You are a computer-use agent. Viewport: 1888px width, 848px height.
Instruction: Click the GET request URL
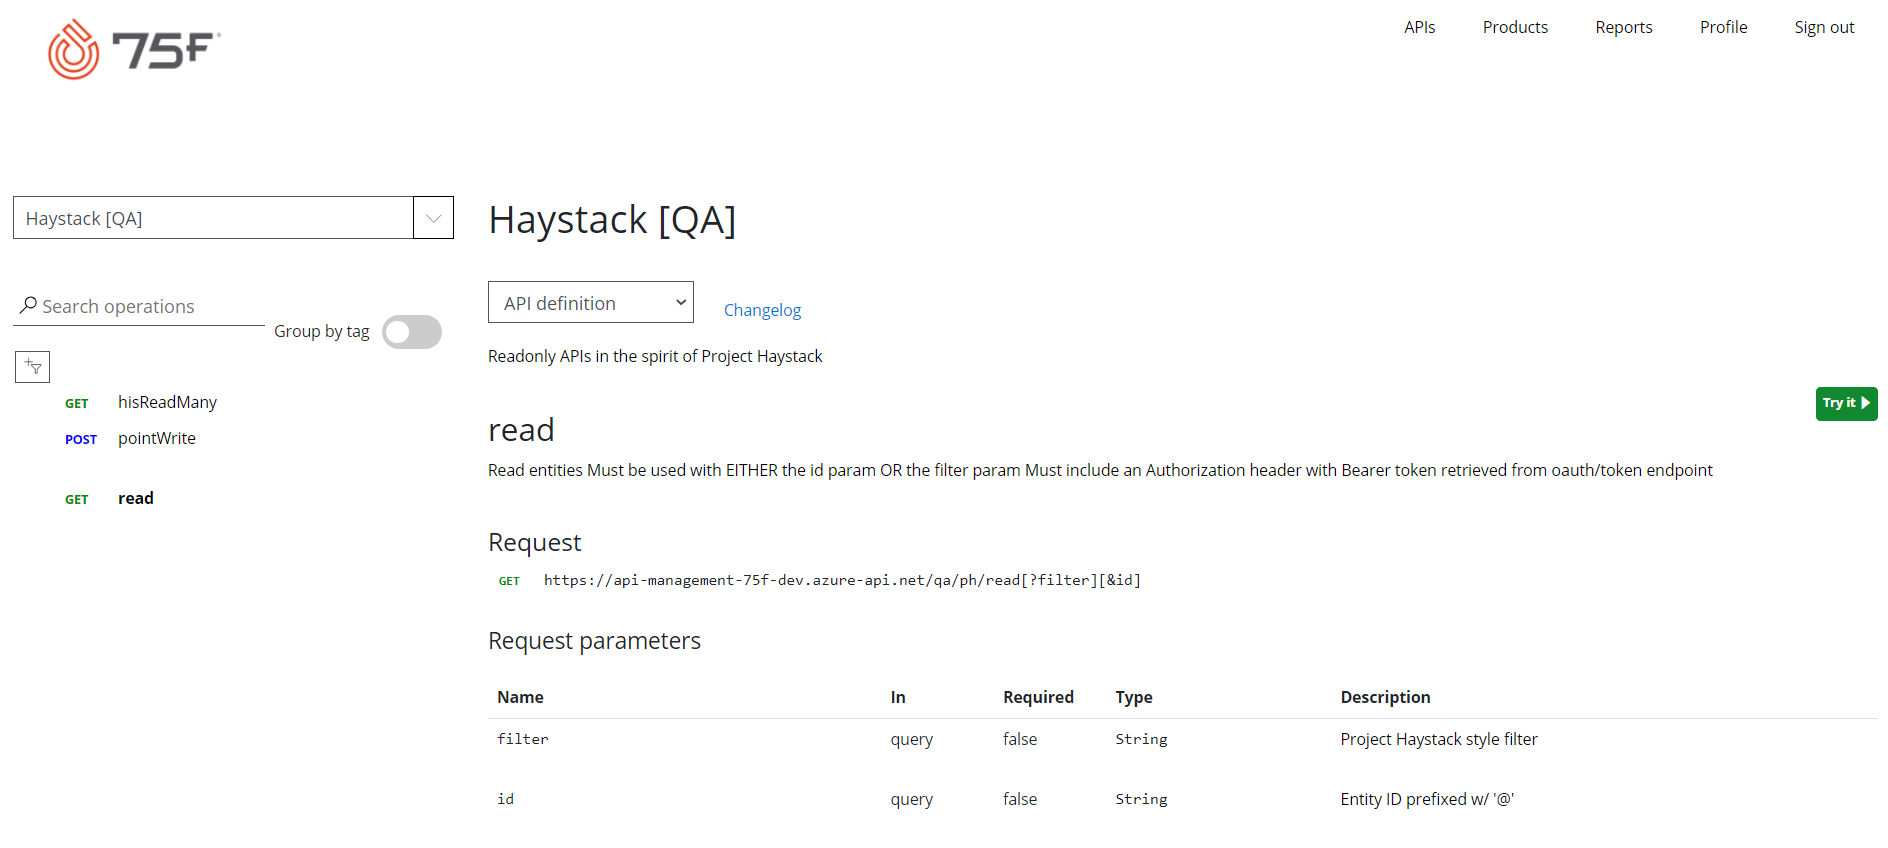point(842,580)
